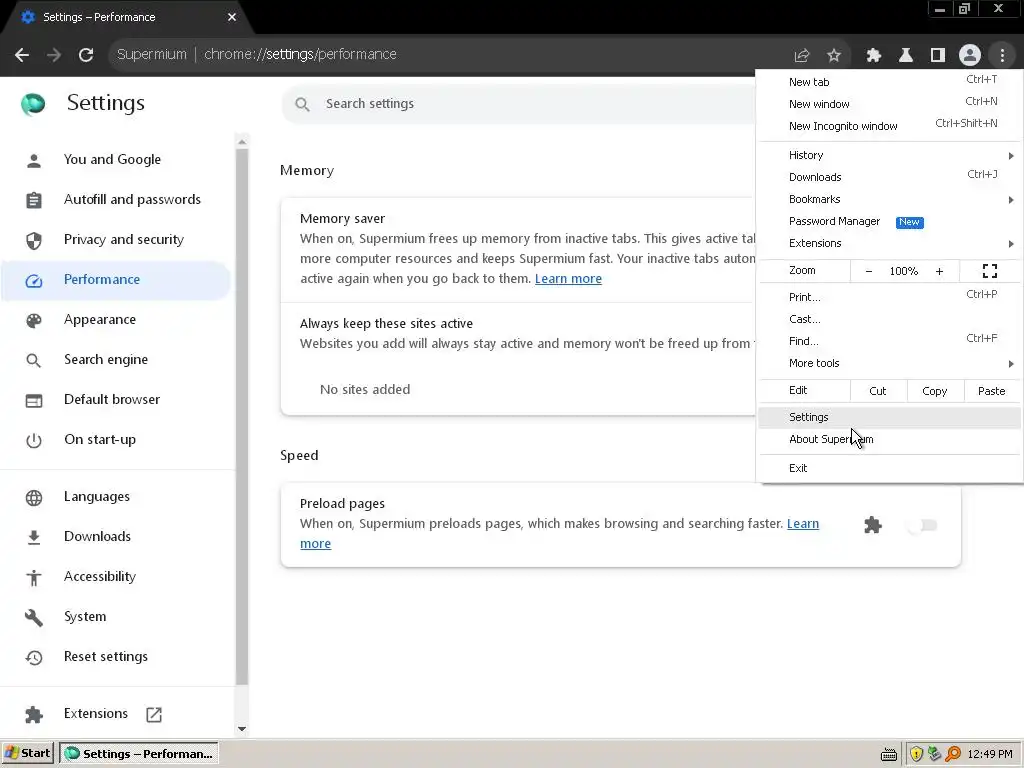Choose New window from the menu
Viewport: 1024px width, 768px height.
(x=889, y=104)
